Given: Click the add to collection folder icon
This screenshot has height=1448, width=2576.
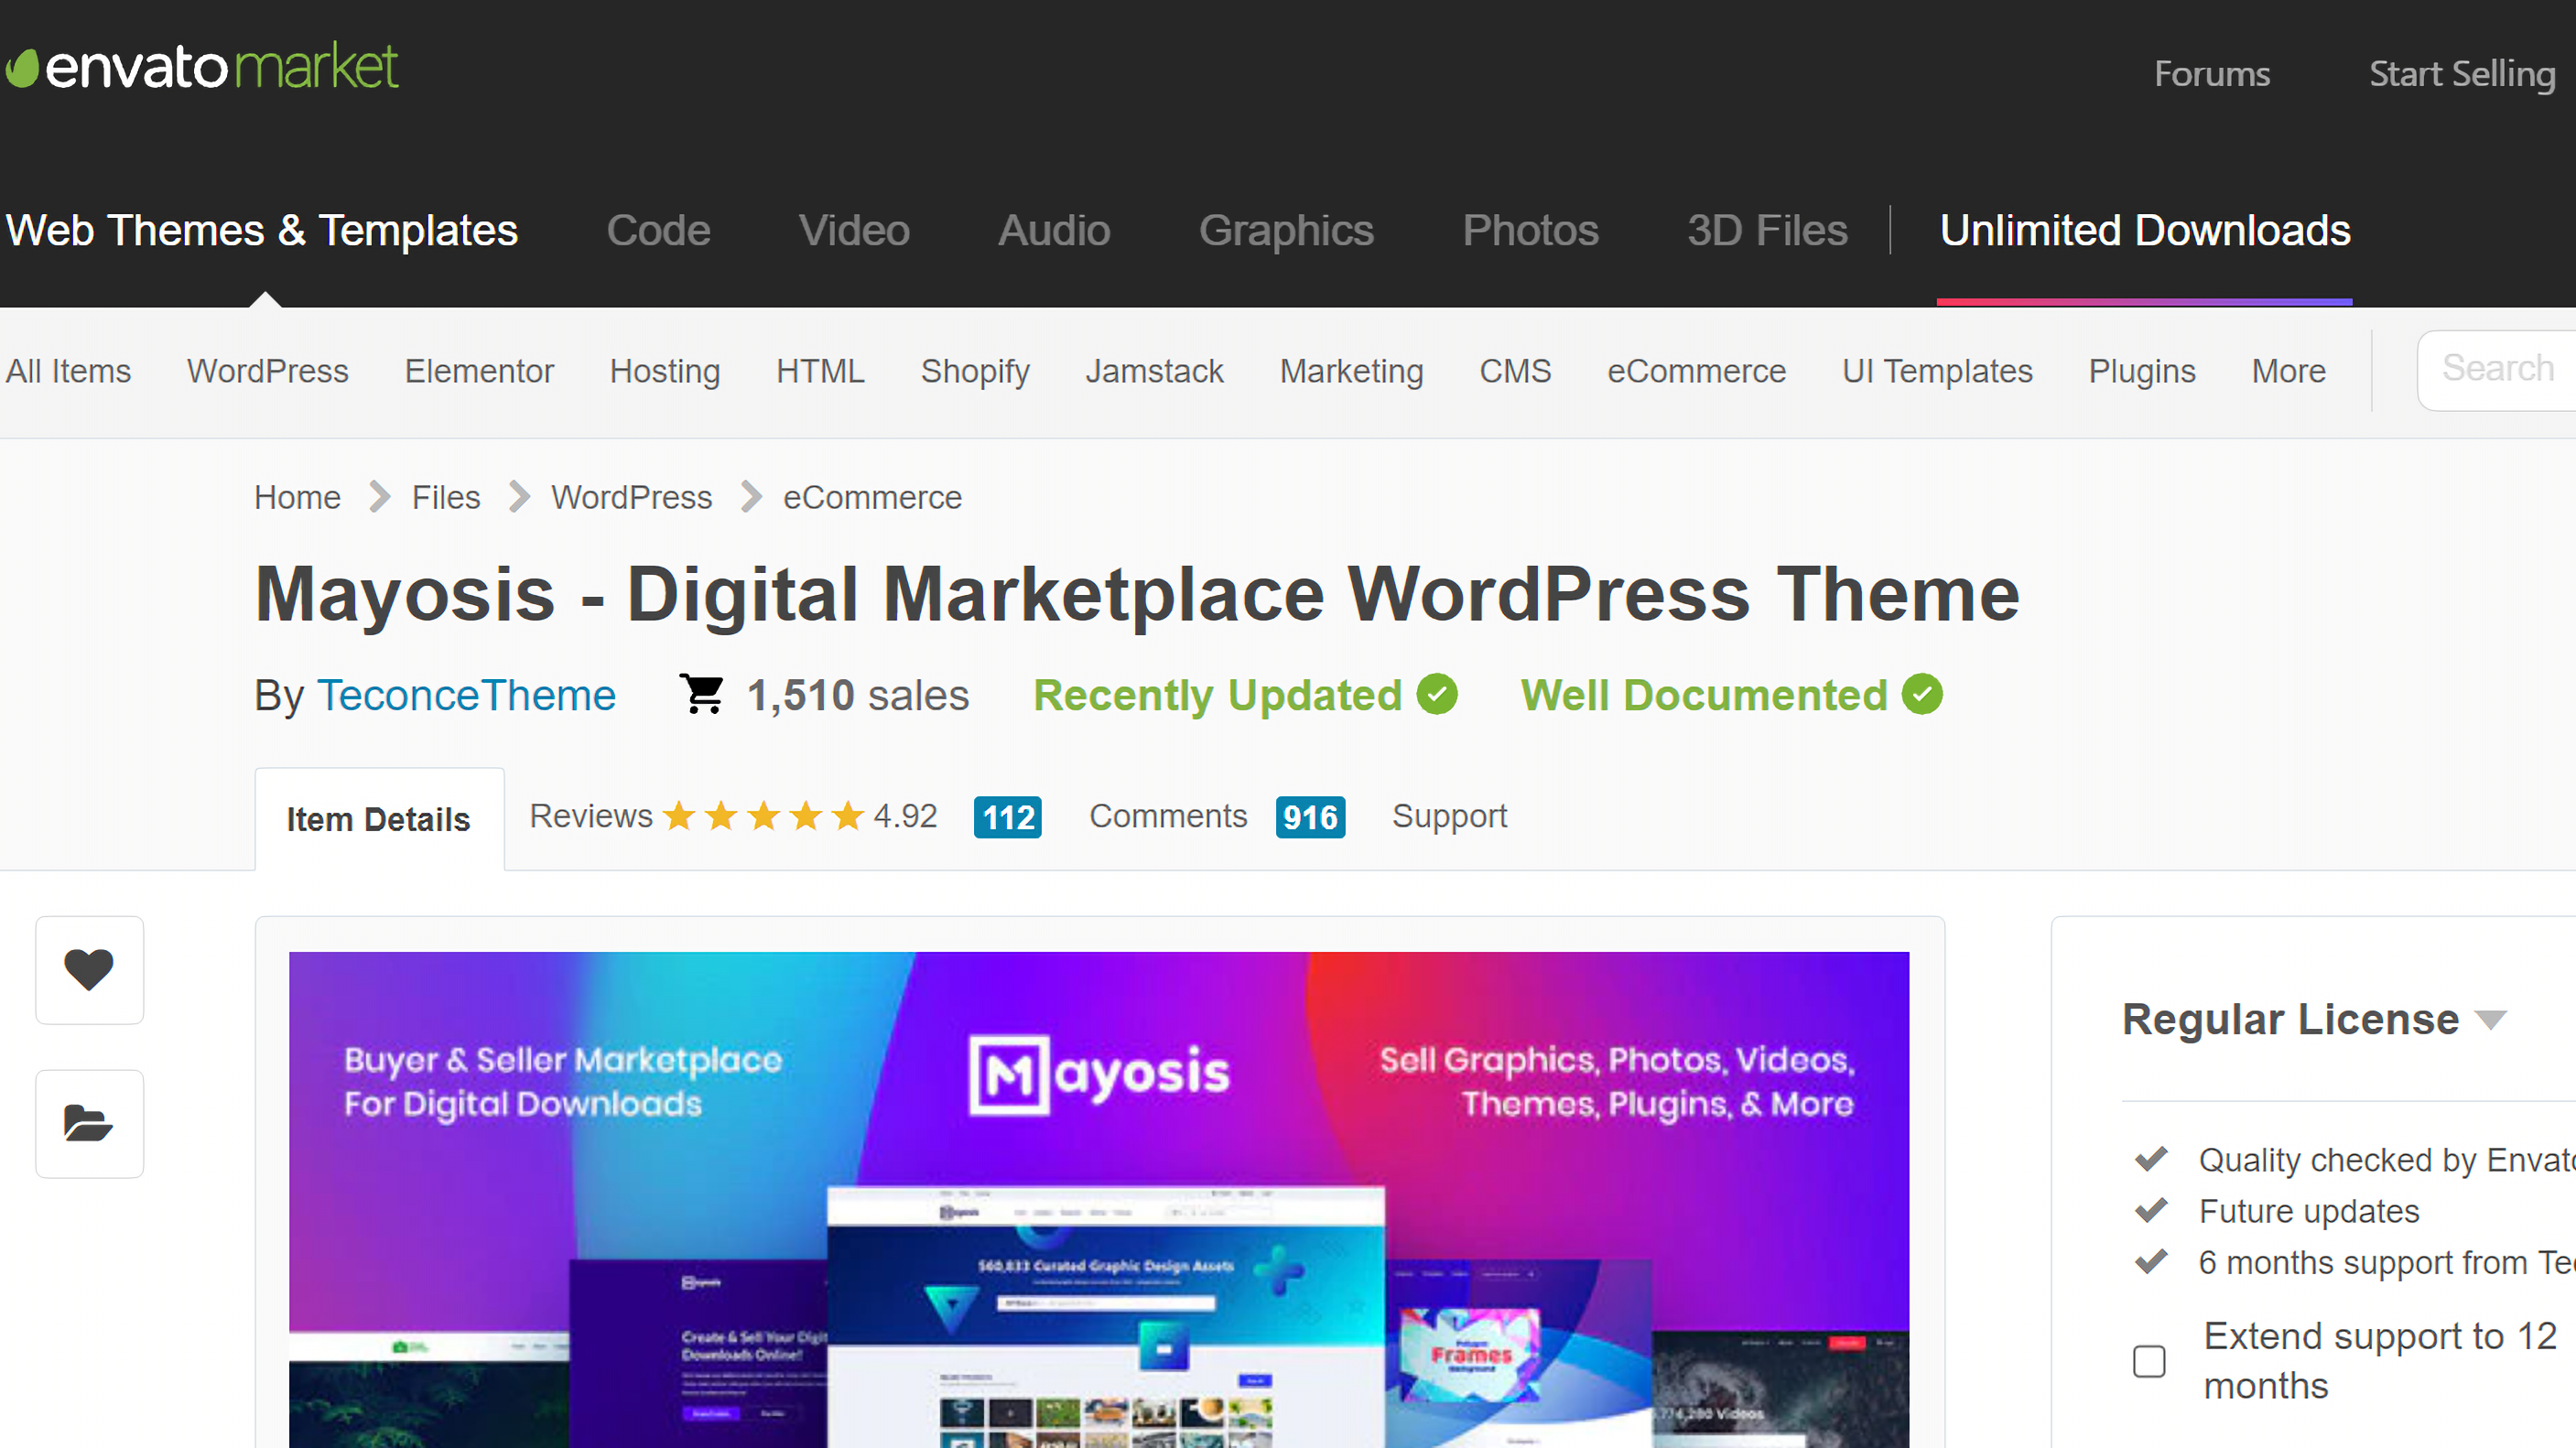Looking at the screenshot, I should (89, 1123).
